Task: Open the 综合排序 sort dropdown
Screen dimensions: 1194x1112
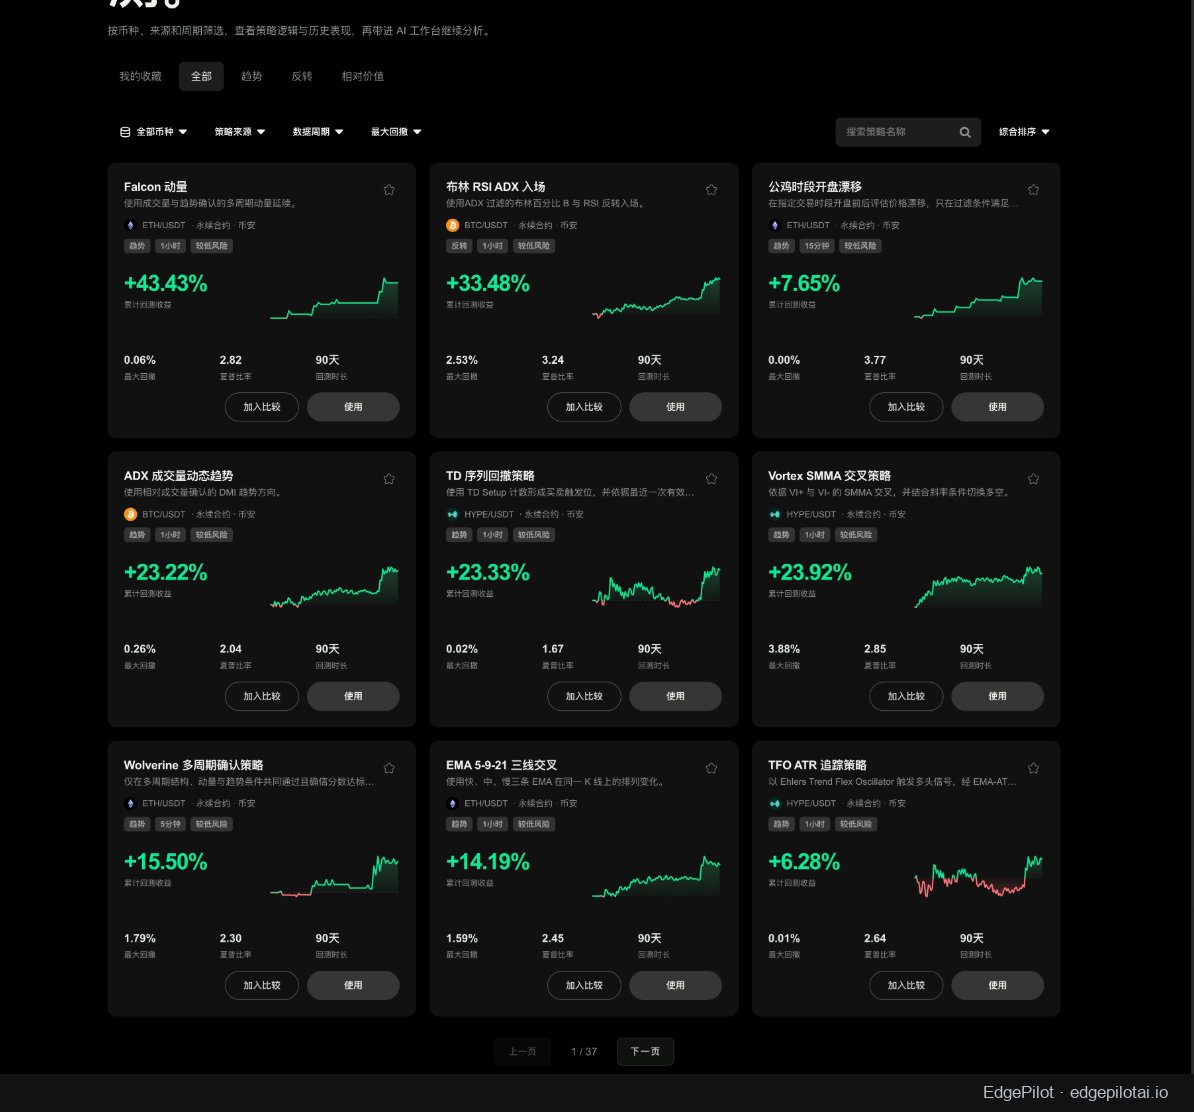Action: click(1024, 132)
